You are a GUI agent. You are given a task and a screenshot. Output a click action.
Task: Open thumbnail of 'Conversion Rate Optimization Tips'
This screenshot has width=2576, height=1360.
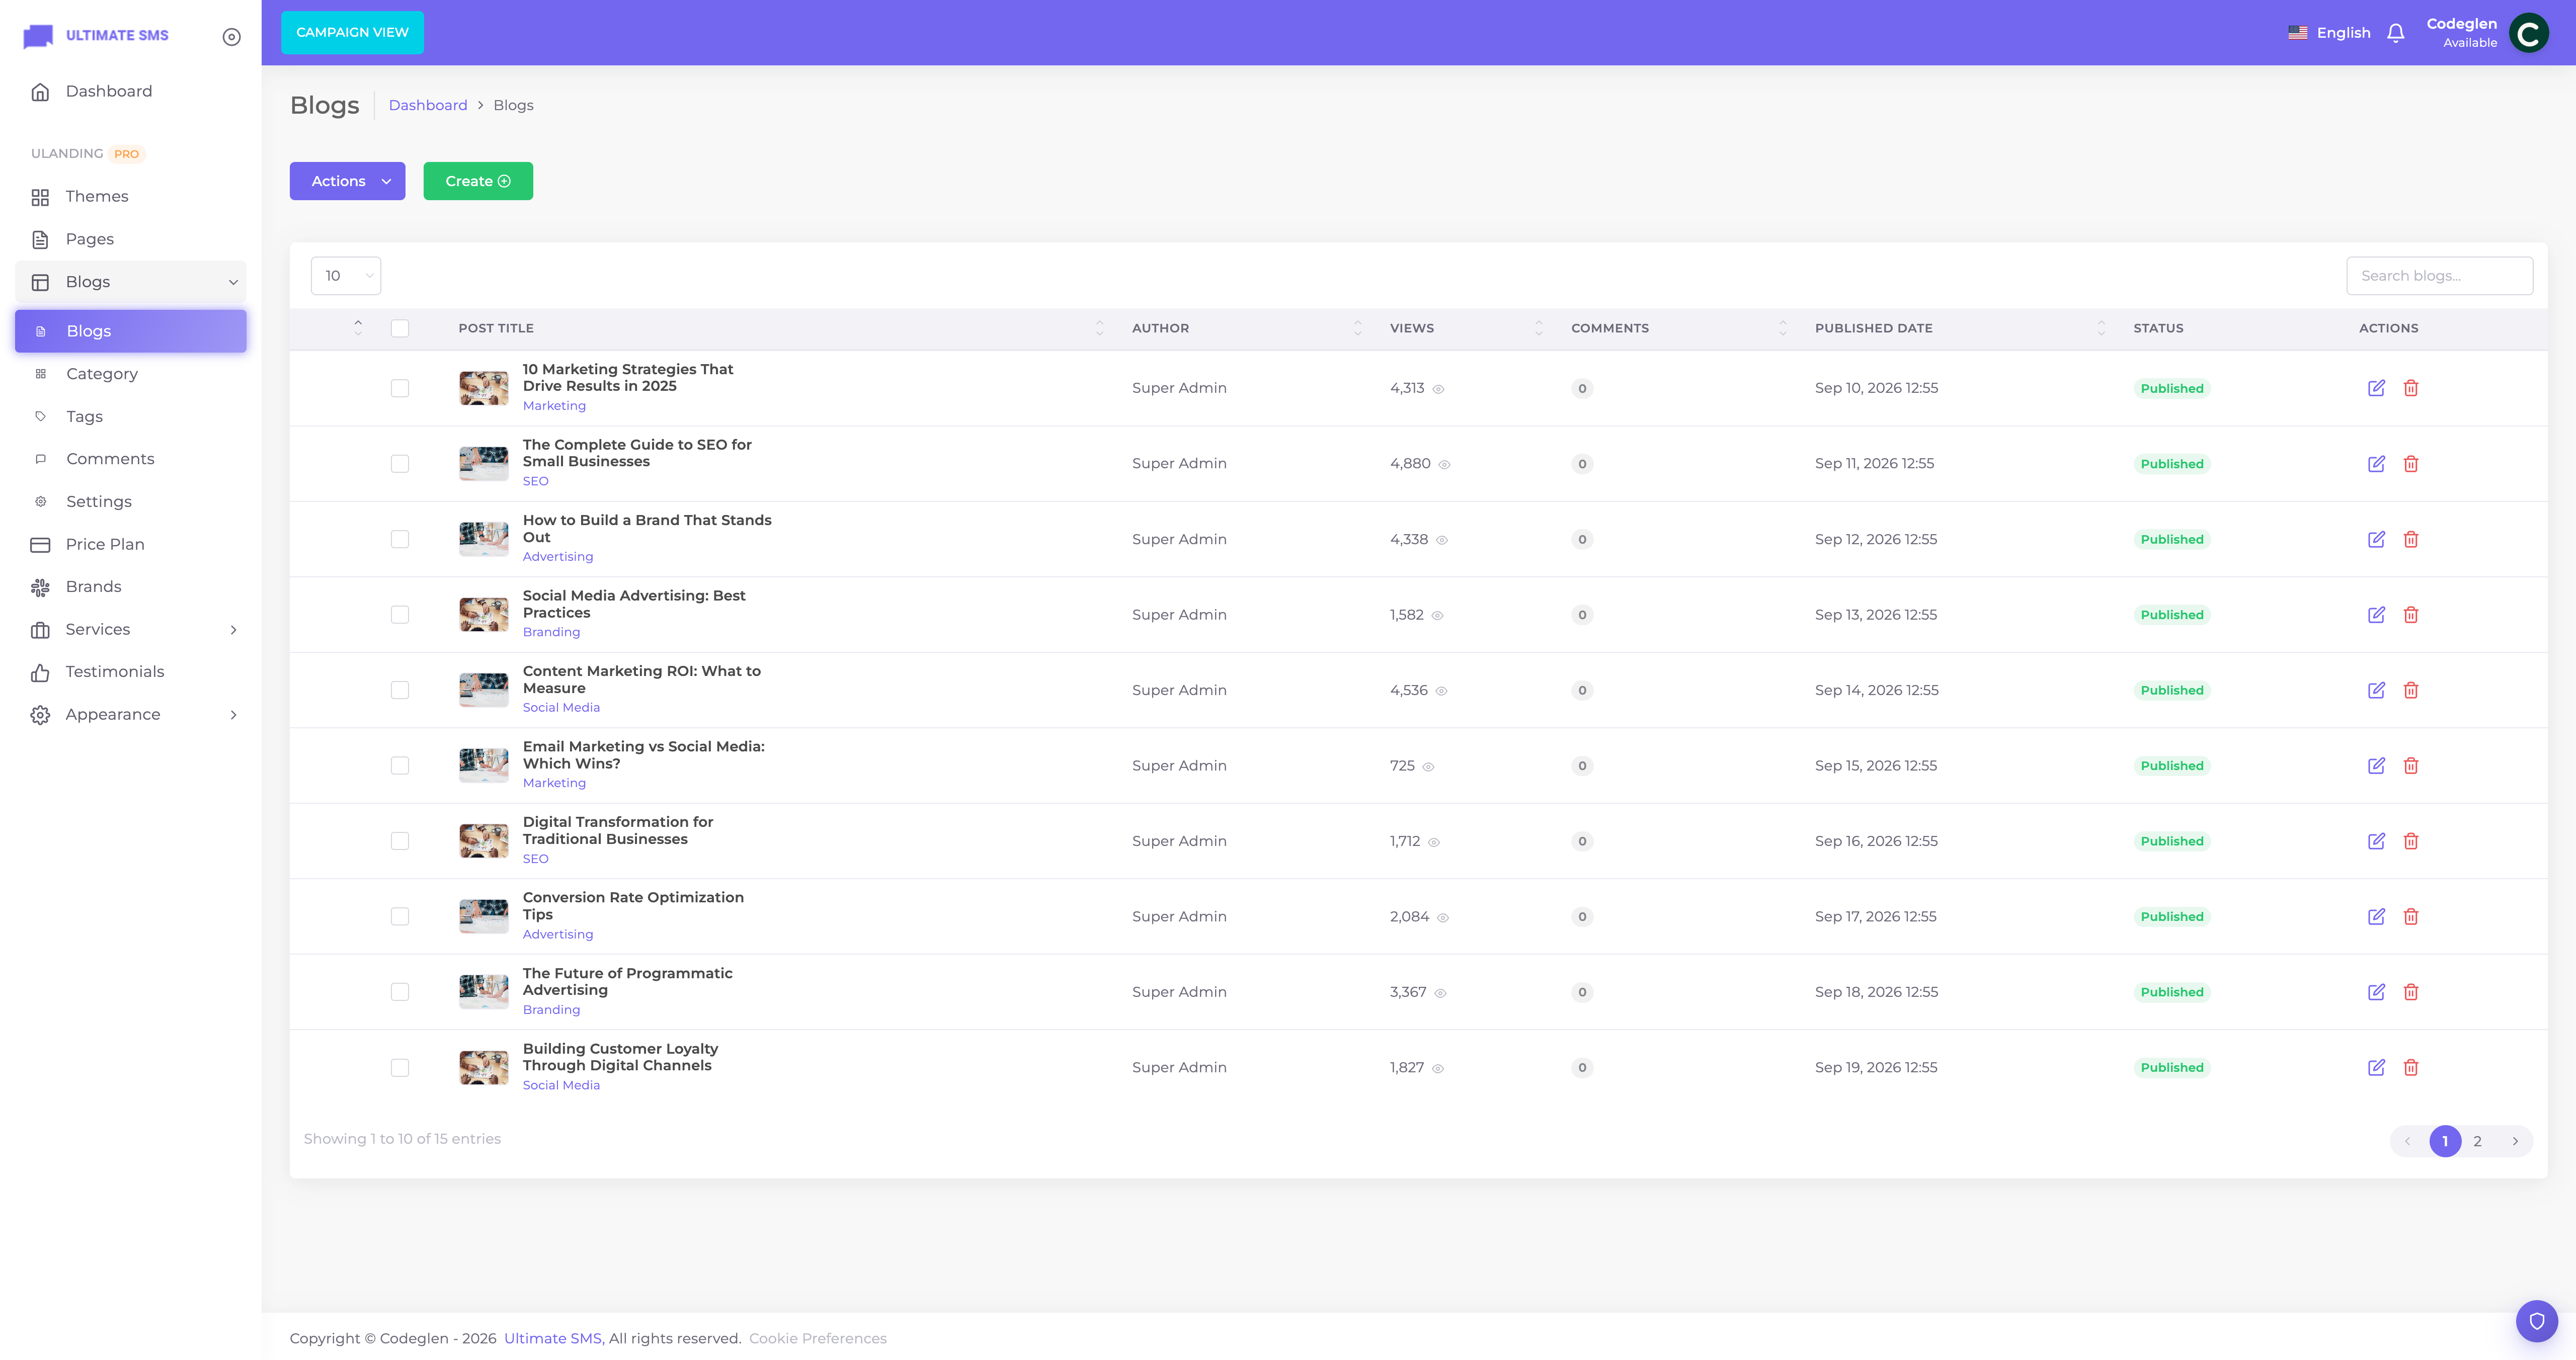483,917
